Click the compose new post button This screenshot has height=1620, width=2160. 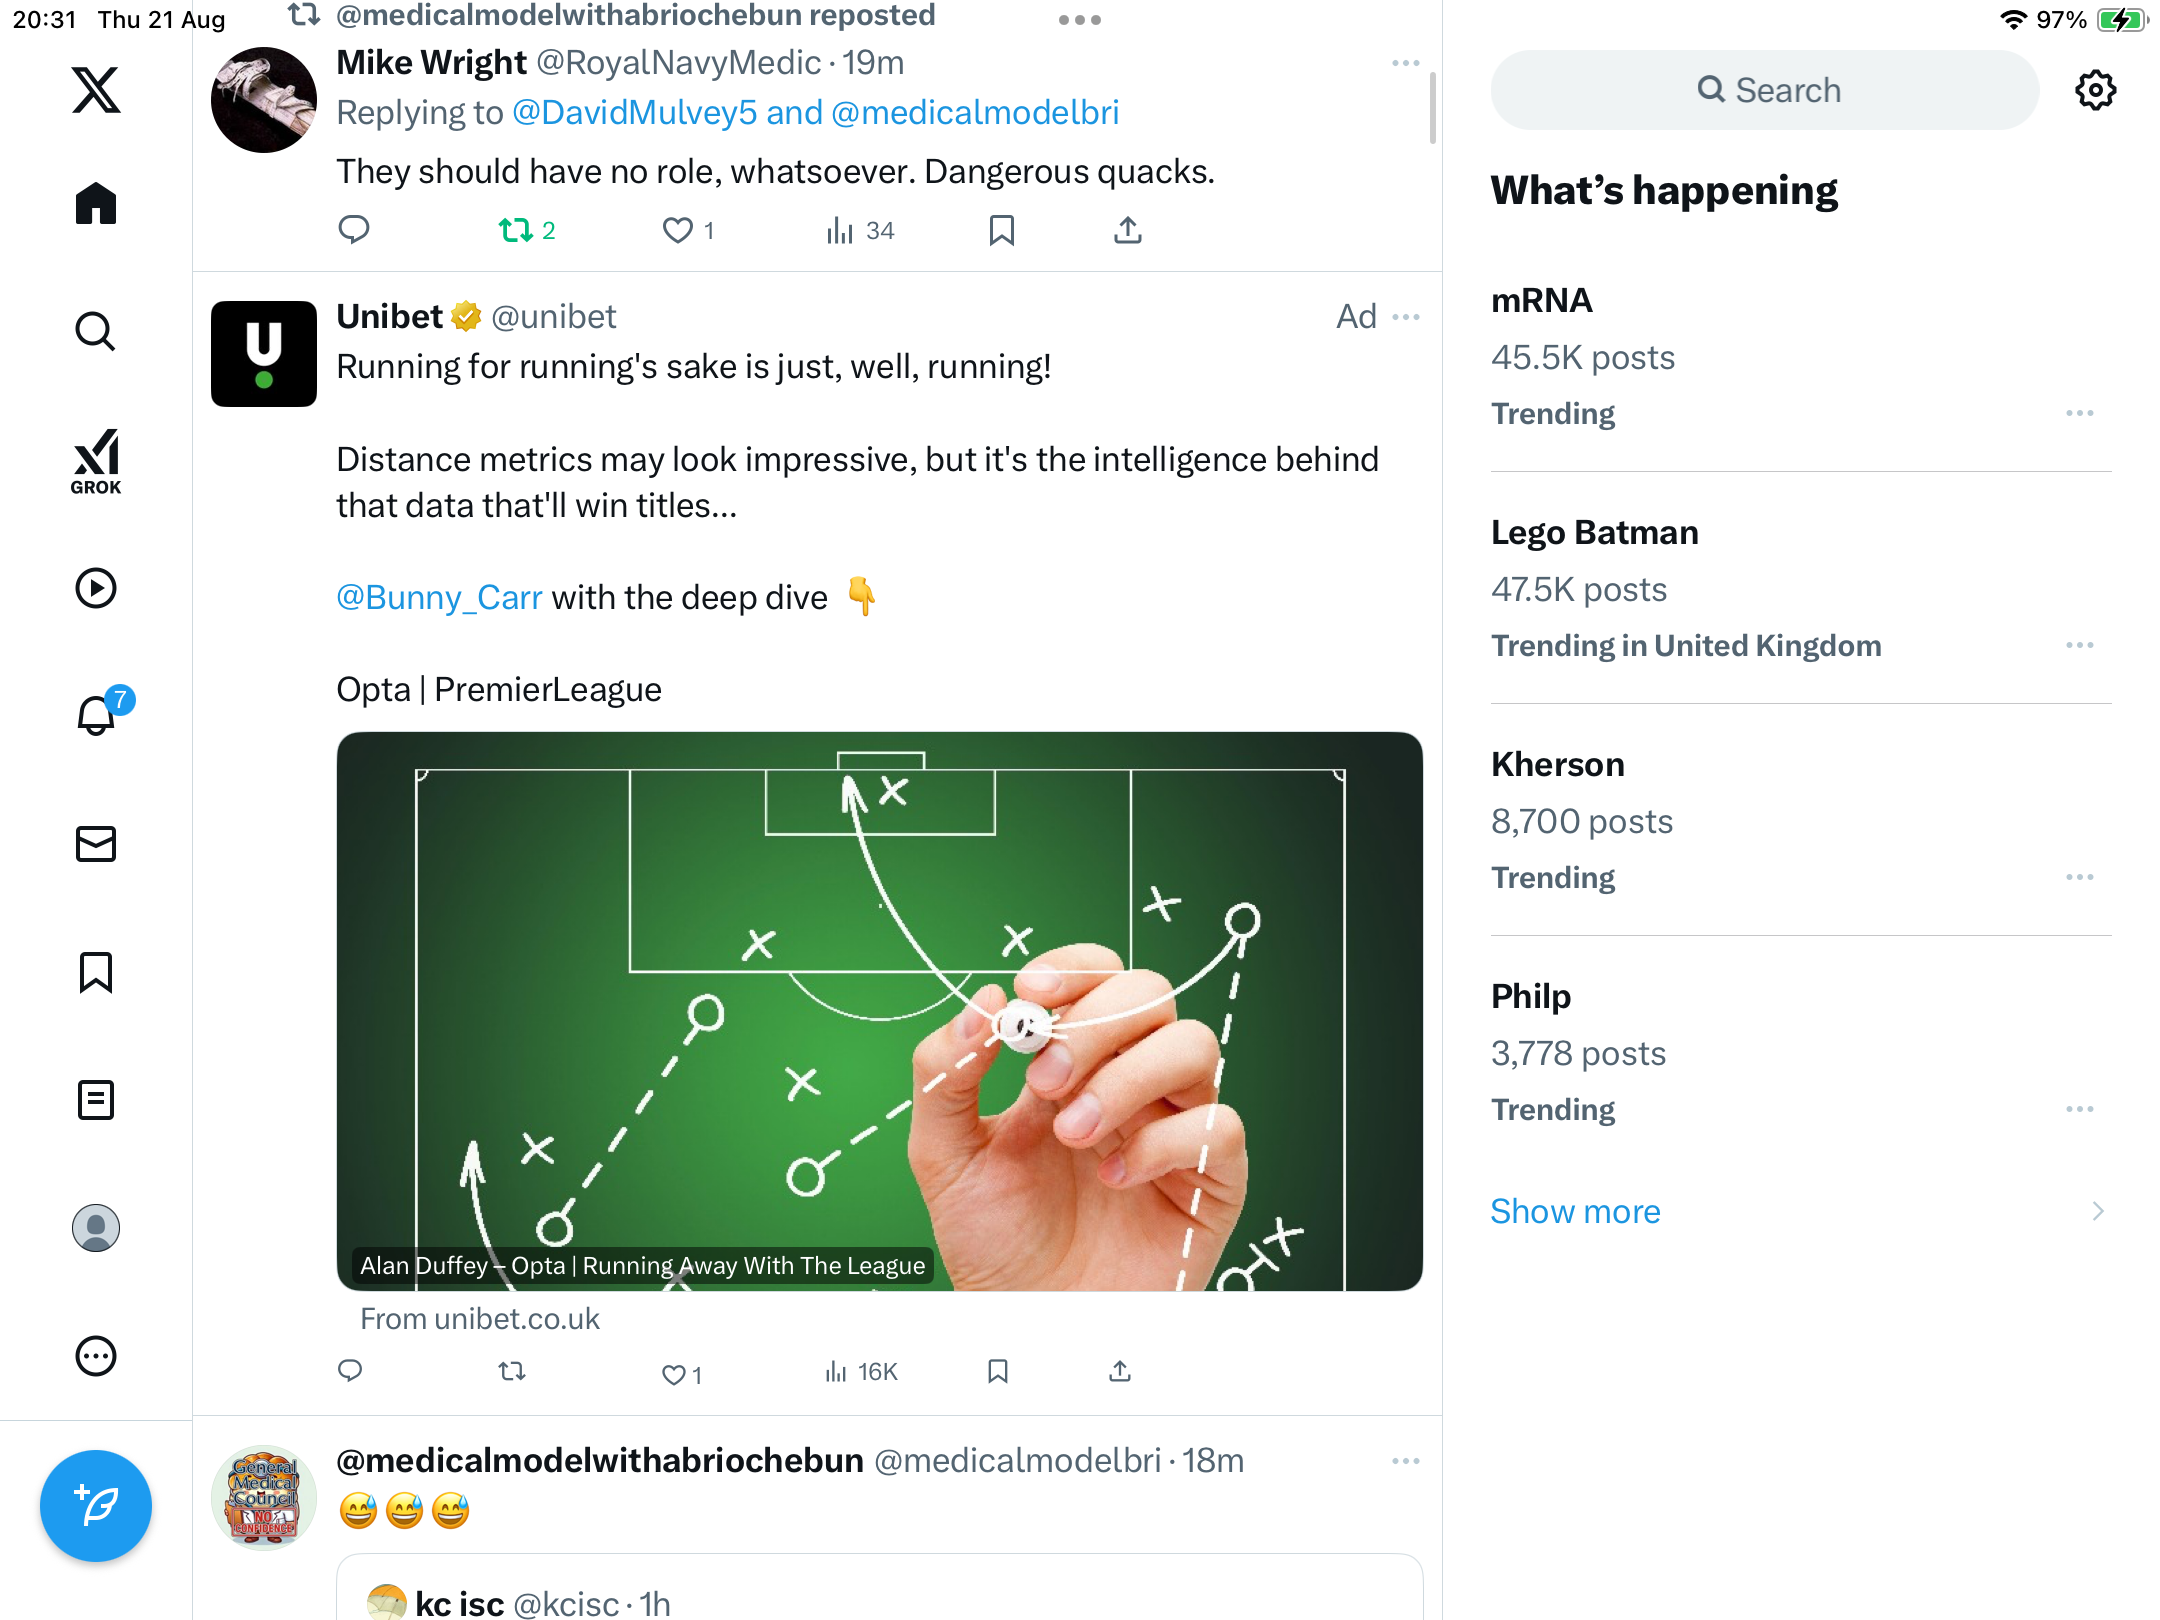point(96,1505)
